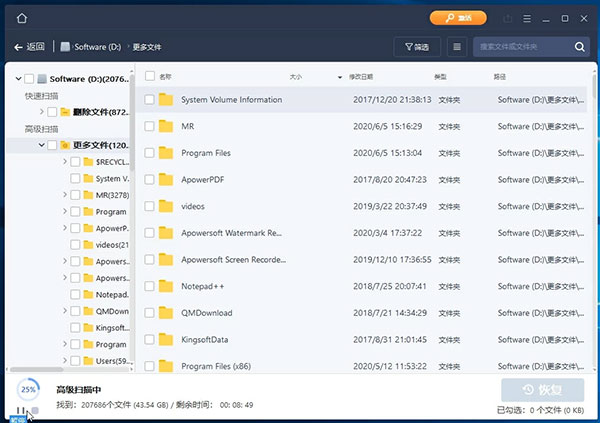600x423 pixels.
Task: Expand the $RECYCLE folder tree node
Action: click(64, 162)
